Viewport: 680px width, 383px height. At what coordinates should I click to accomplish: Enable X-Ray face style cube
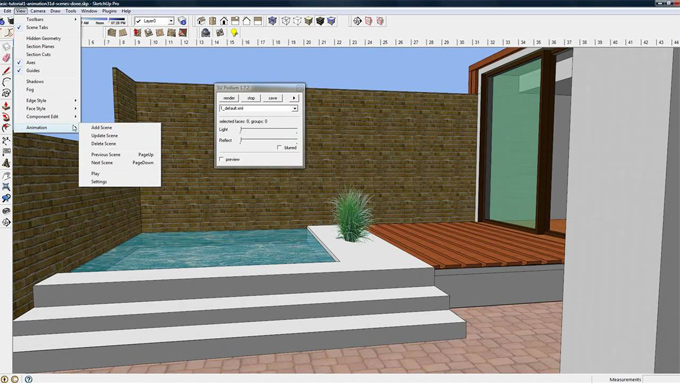(x=272, y=21)
